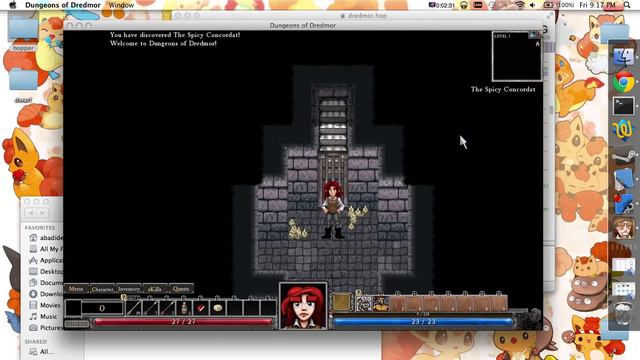Viewport: 640px width, 360px height.
Task: Pick up gold pile left of the hero
Action: click(297, 230)
